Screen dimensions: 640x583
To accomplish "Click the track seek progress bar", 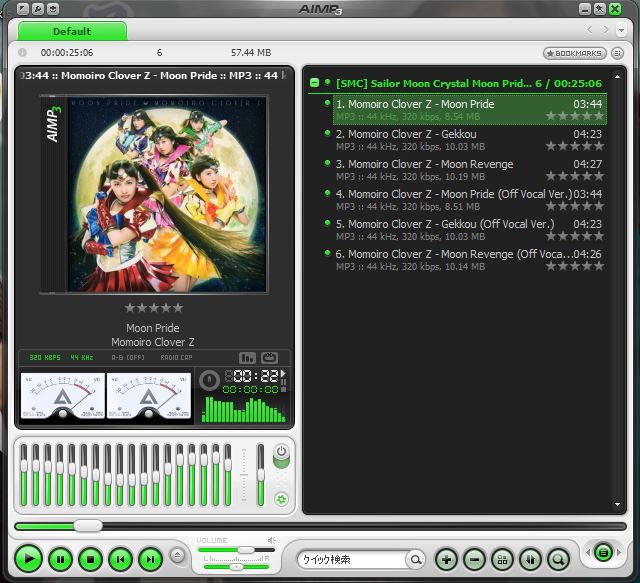I will click(320, 526).
